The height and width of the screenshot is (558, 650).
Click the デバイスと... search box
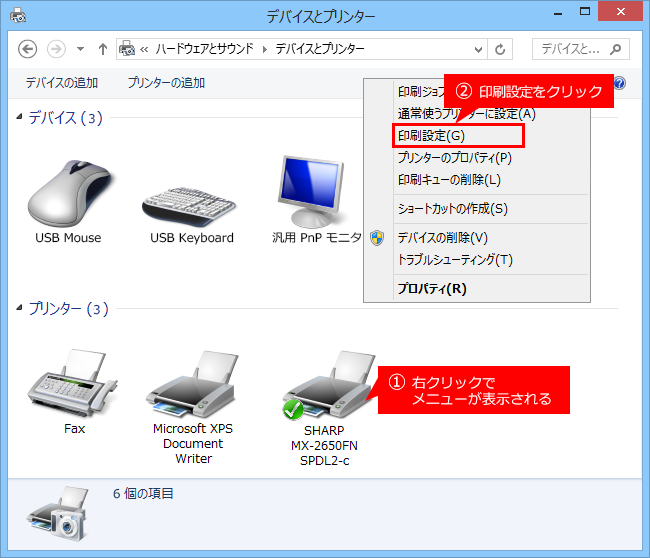(581, 49)
